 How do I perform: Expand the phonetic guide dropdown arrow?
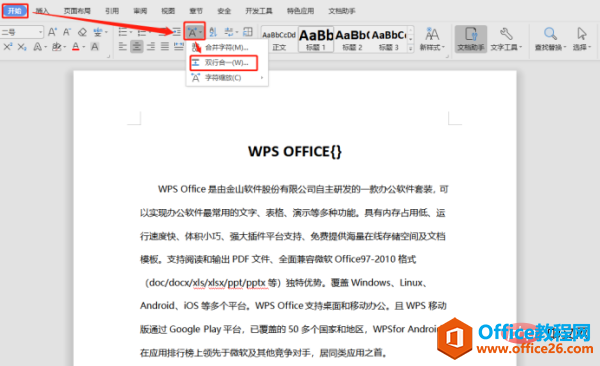tap(106, 32)
